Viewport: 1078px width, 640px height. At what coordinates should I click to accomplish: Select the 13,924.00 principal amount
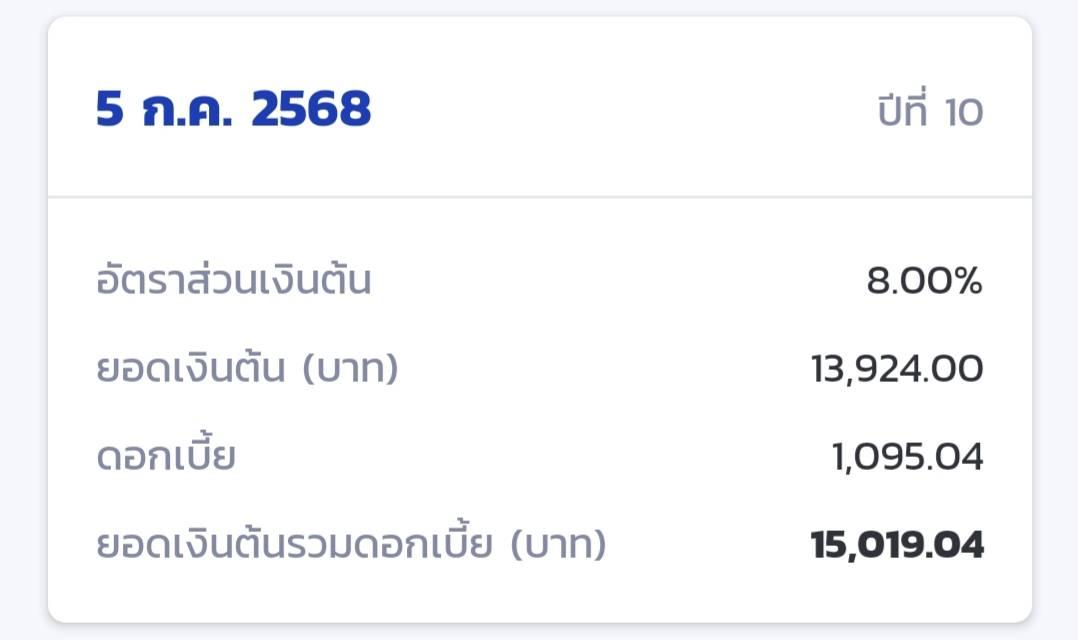[897, 369]
